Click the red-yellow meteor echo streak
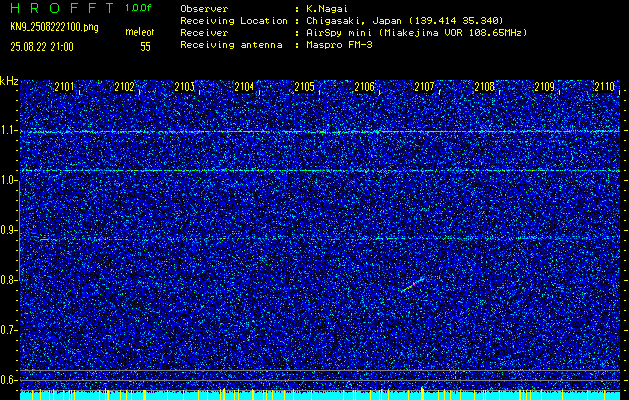Image resolution: width=629 pixels, height=400 pixels. (x=412, y=284)
